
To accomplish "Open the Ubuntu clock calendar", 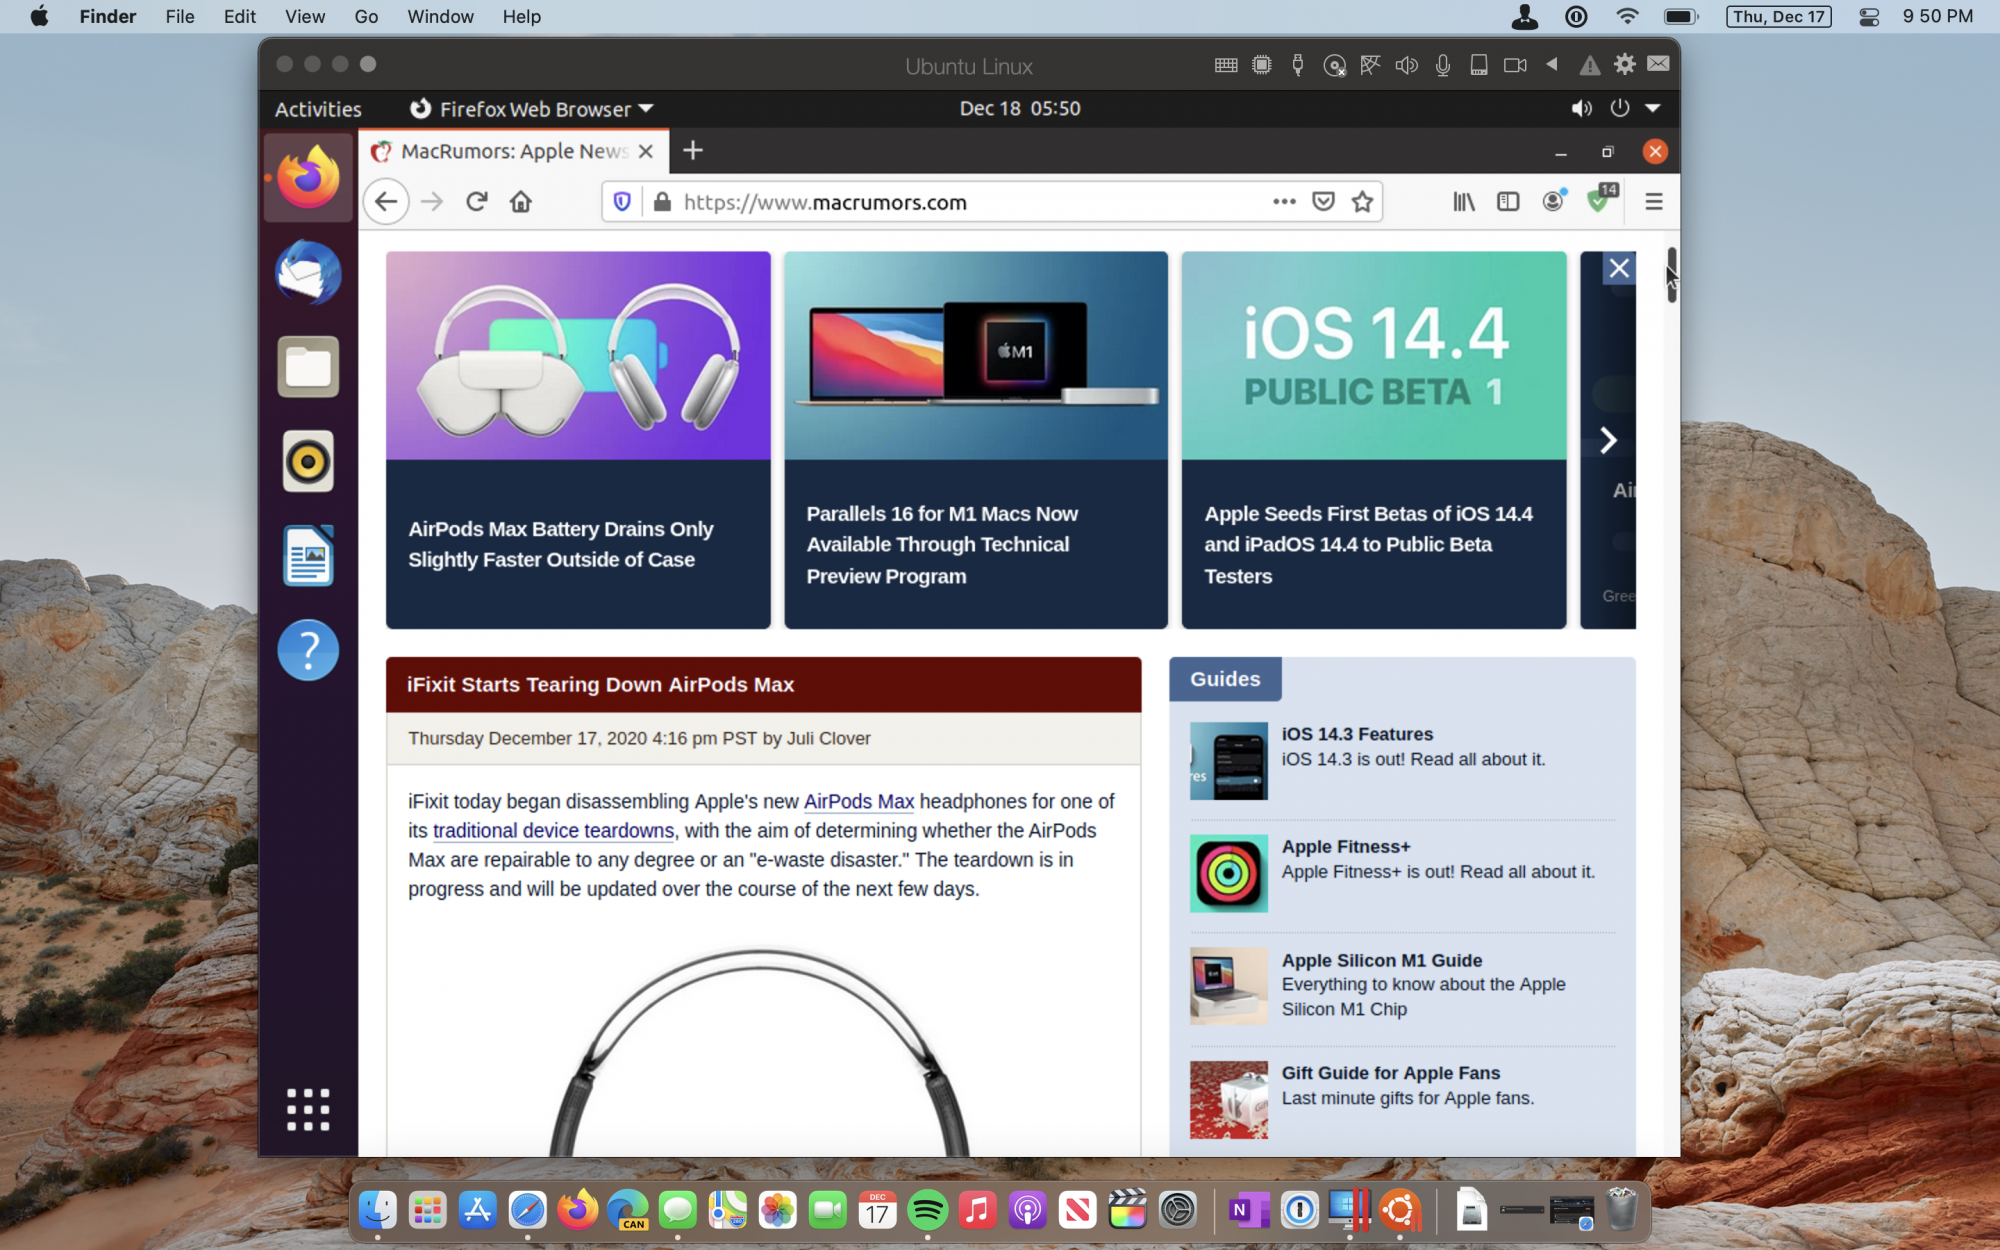I will [1020, 108].
